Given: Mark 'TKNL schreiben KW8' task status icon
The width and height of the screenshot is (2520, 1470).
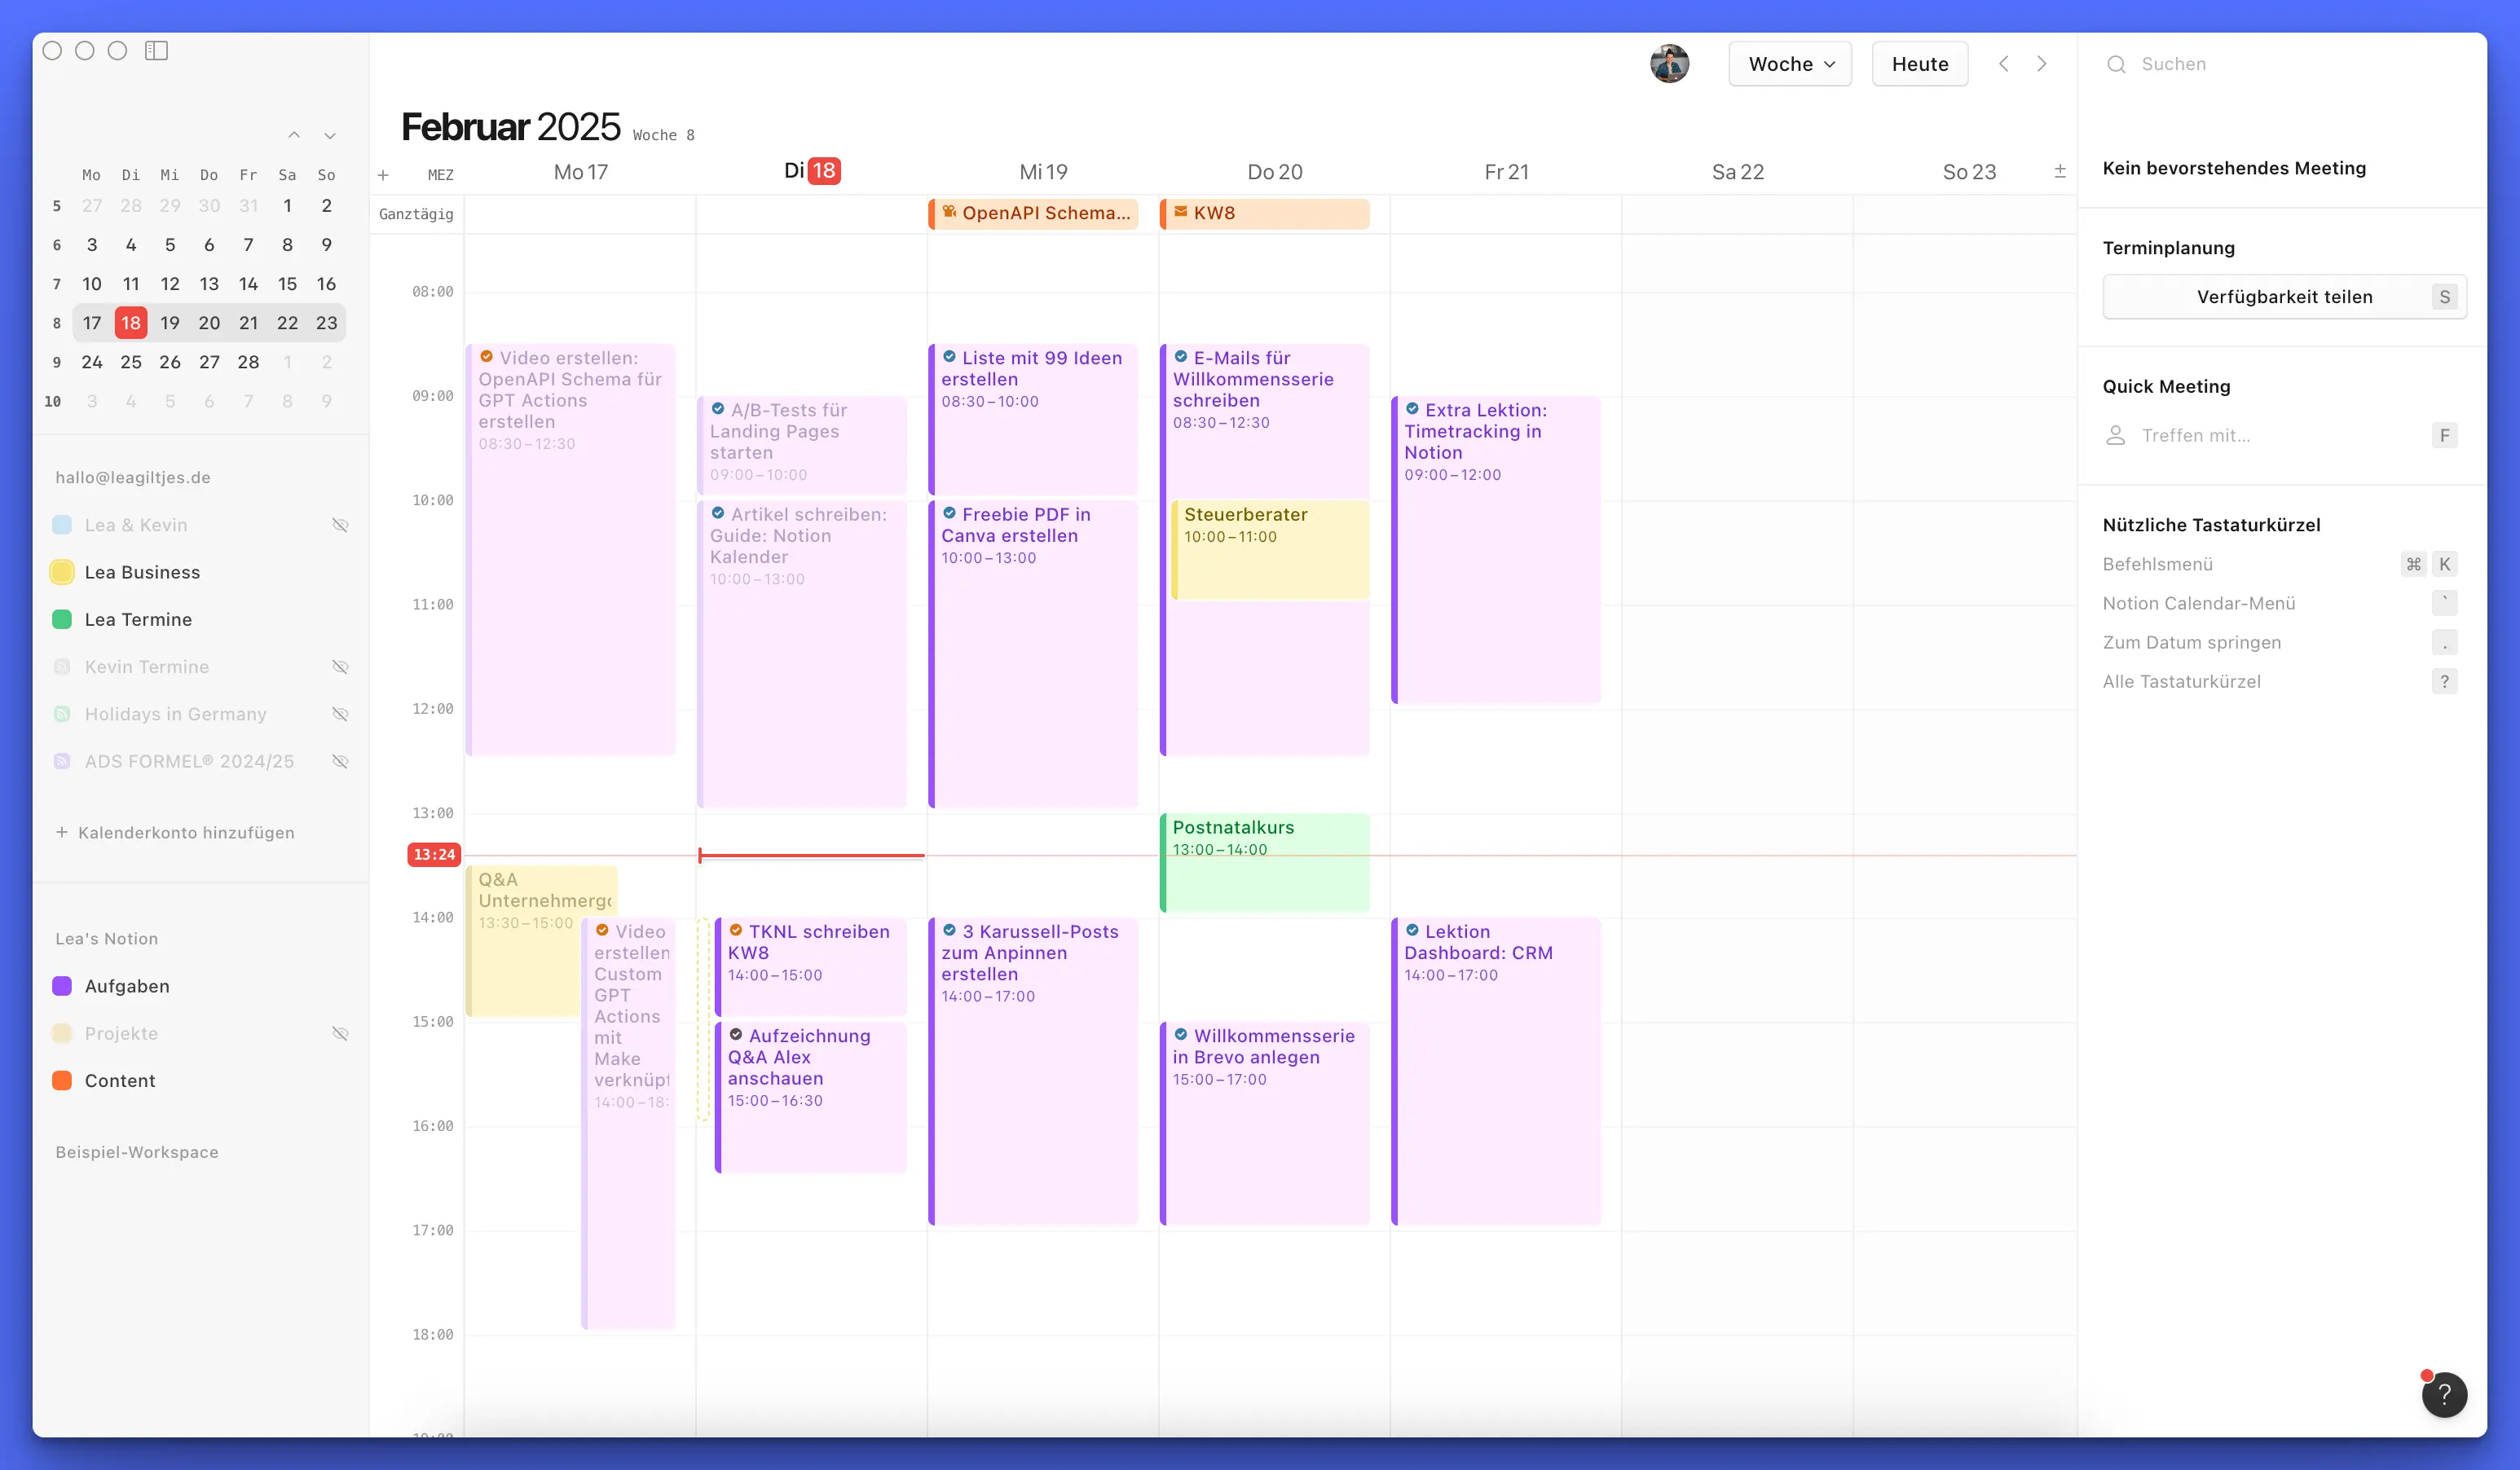Looking at the screenshot, I should 736,930.
